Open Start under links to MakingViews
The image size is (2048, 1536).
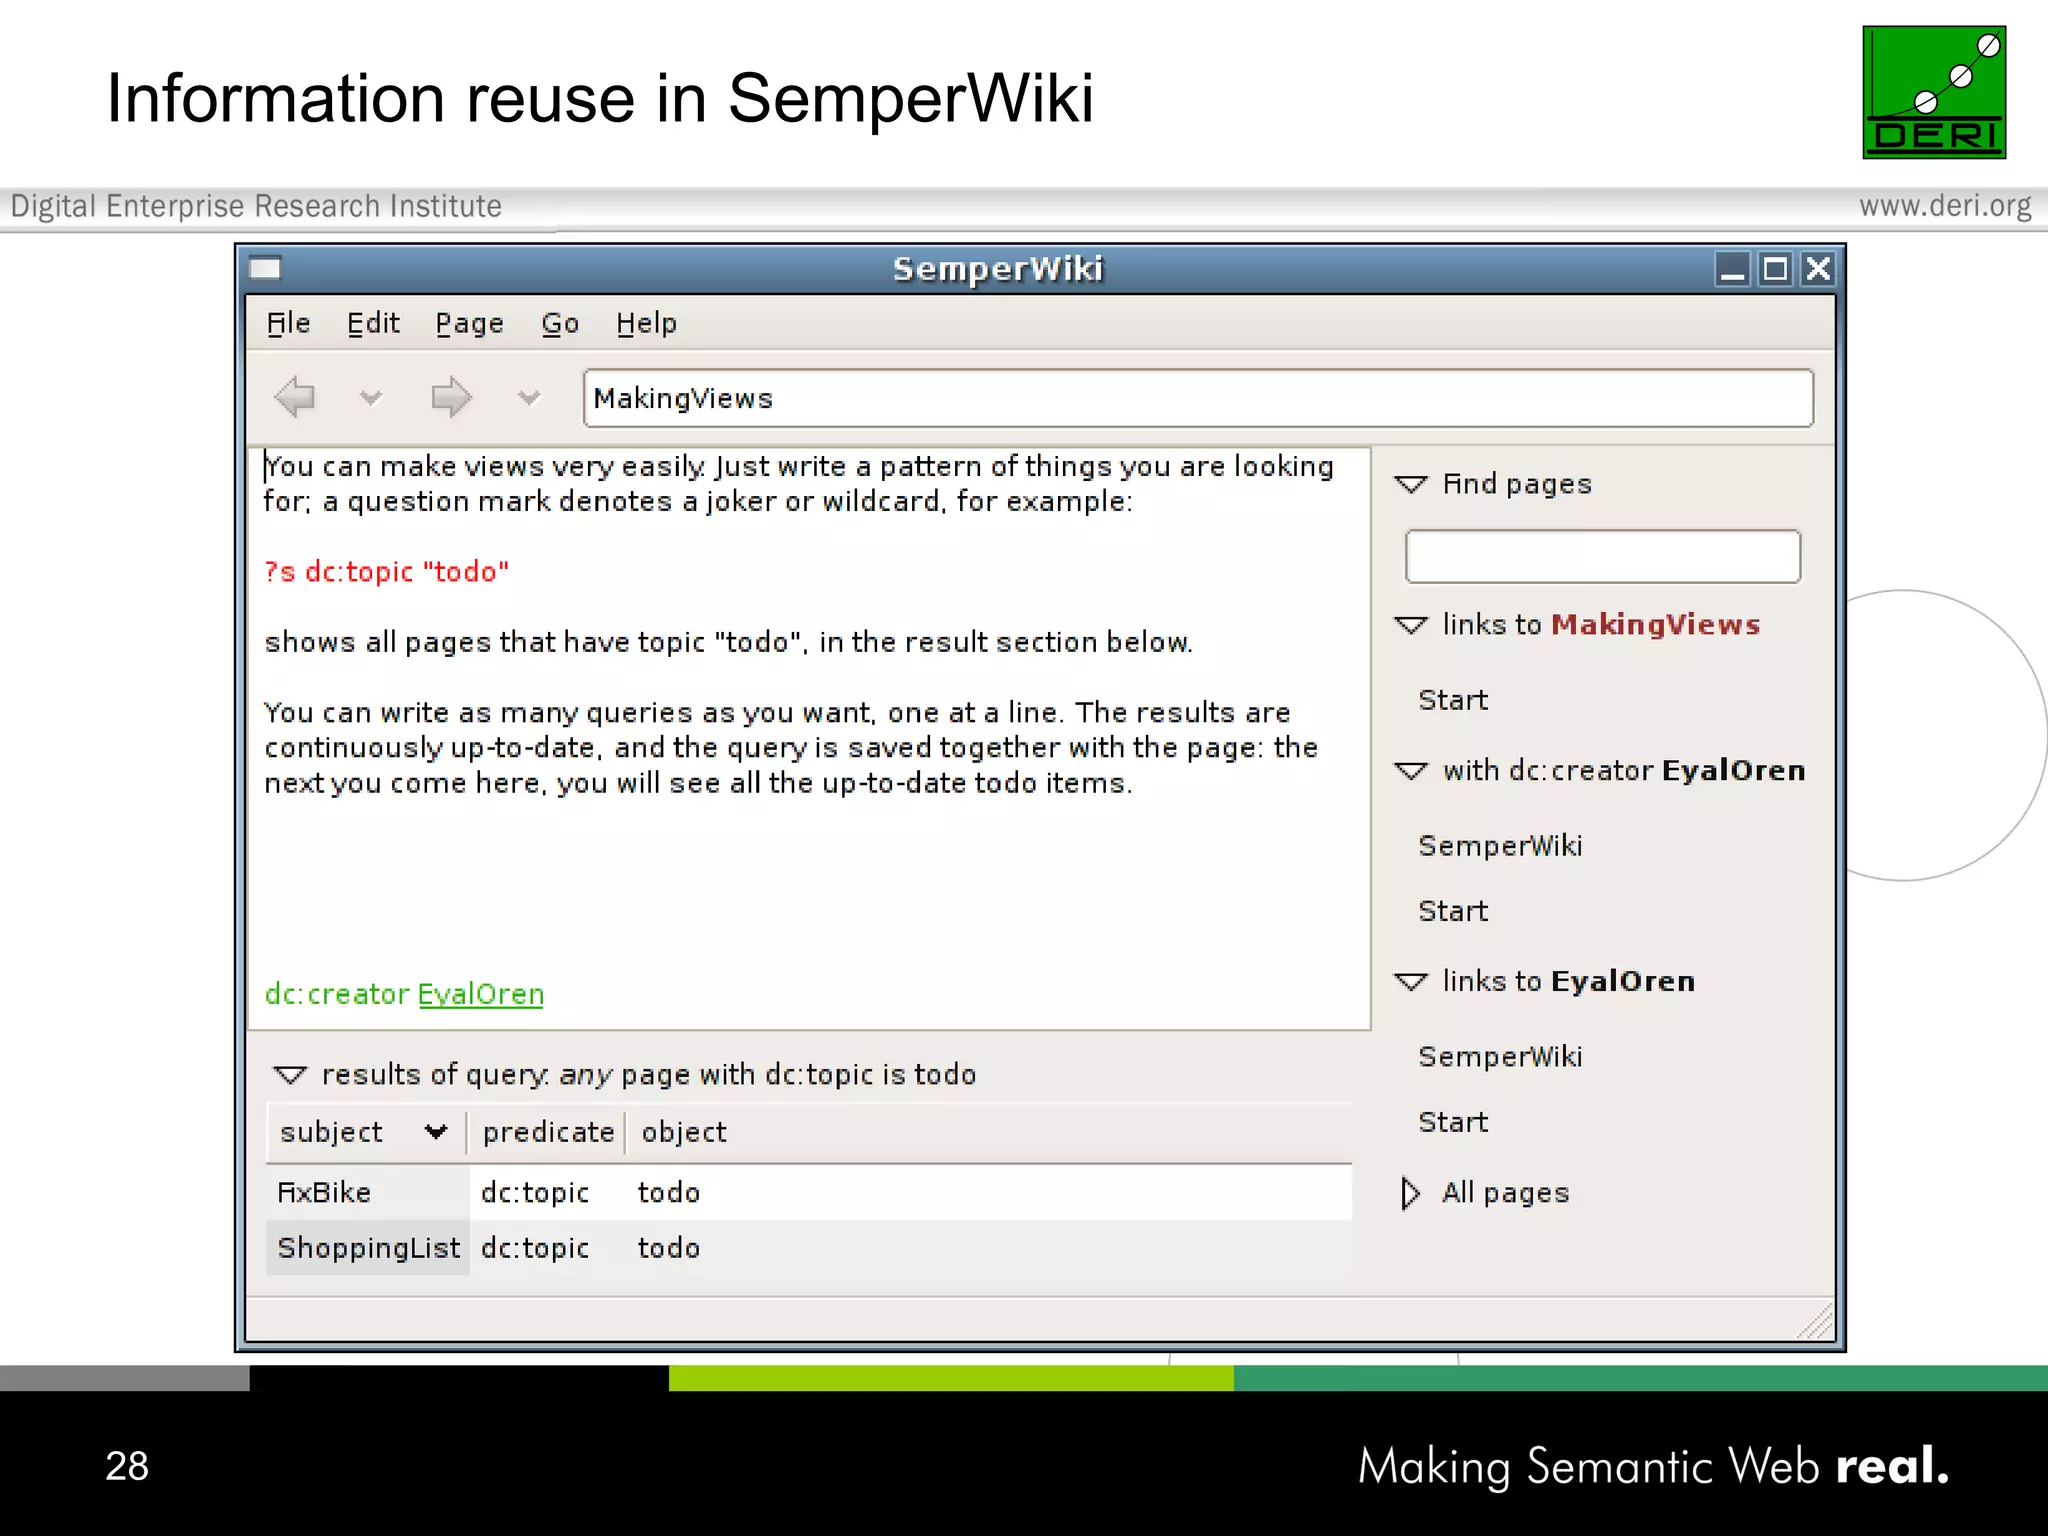tap(1453, 700)
